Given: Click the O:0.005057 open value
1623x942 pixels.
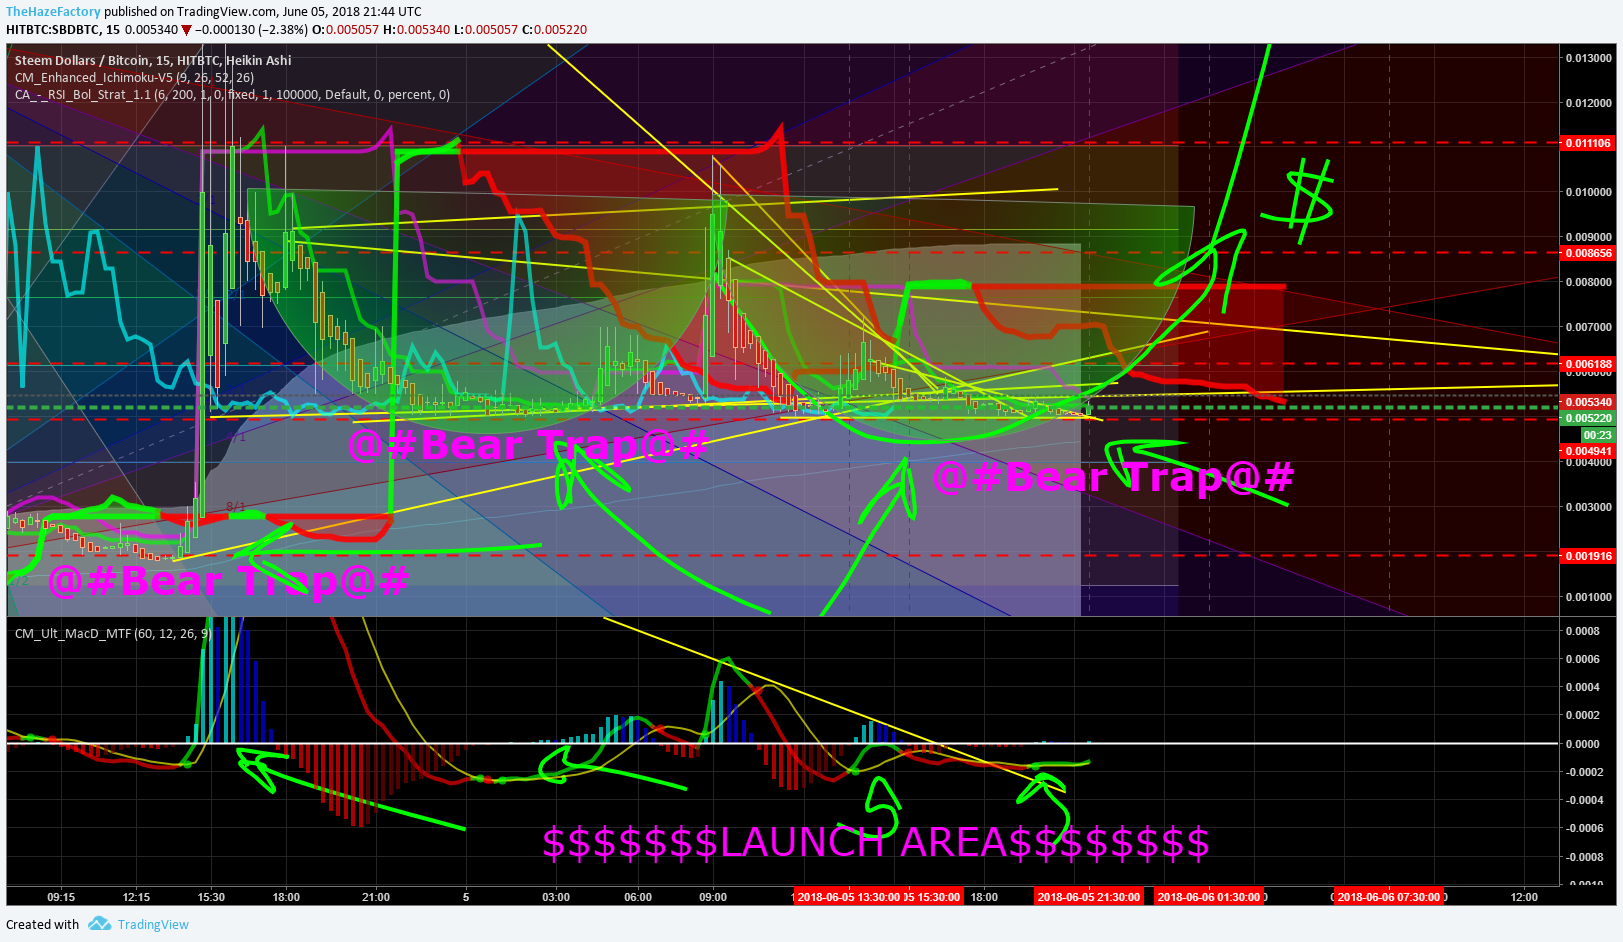Looking at the screenshot, I should pos(346,30).
